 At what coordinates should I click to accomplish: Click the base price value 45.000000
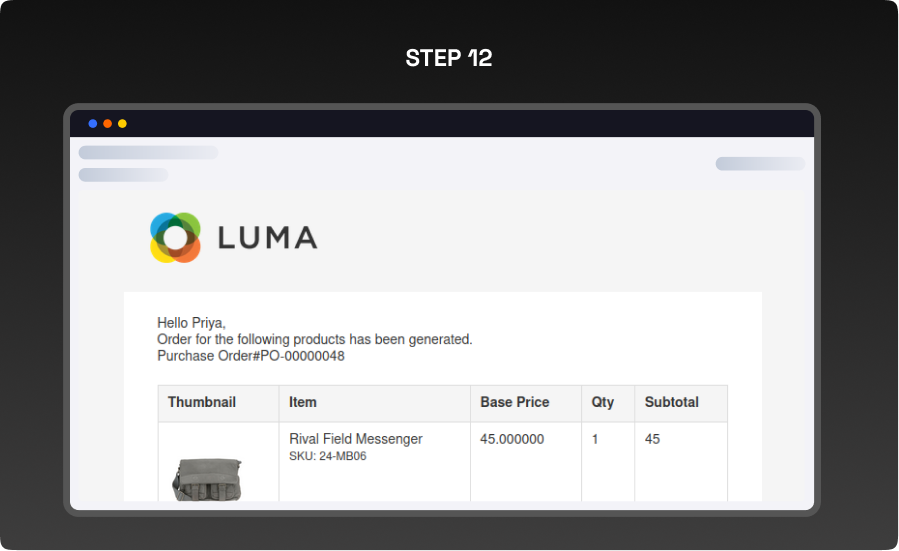click(x=512, y=439)
